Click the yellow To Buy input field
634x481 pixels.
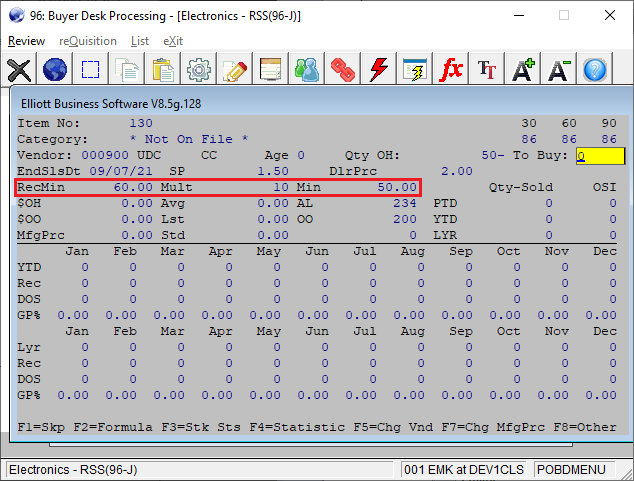pyautogui.click(x=600, y=156)
